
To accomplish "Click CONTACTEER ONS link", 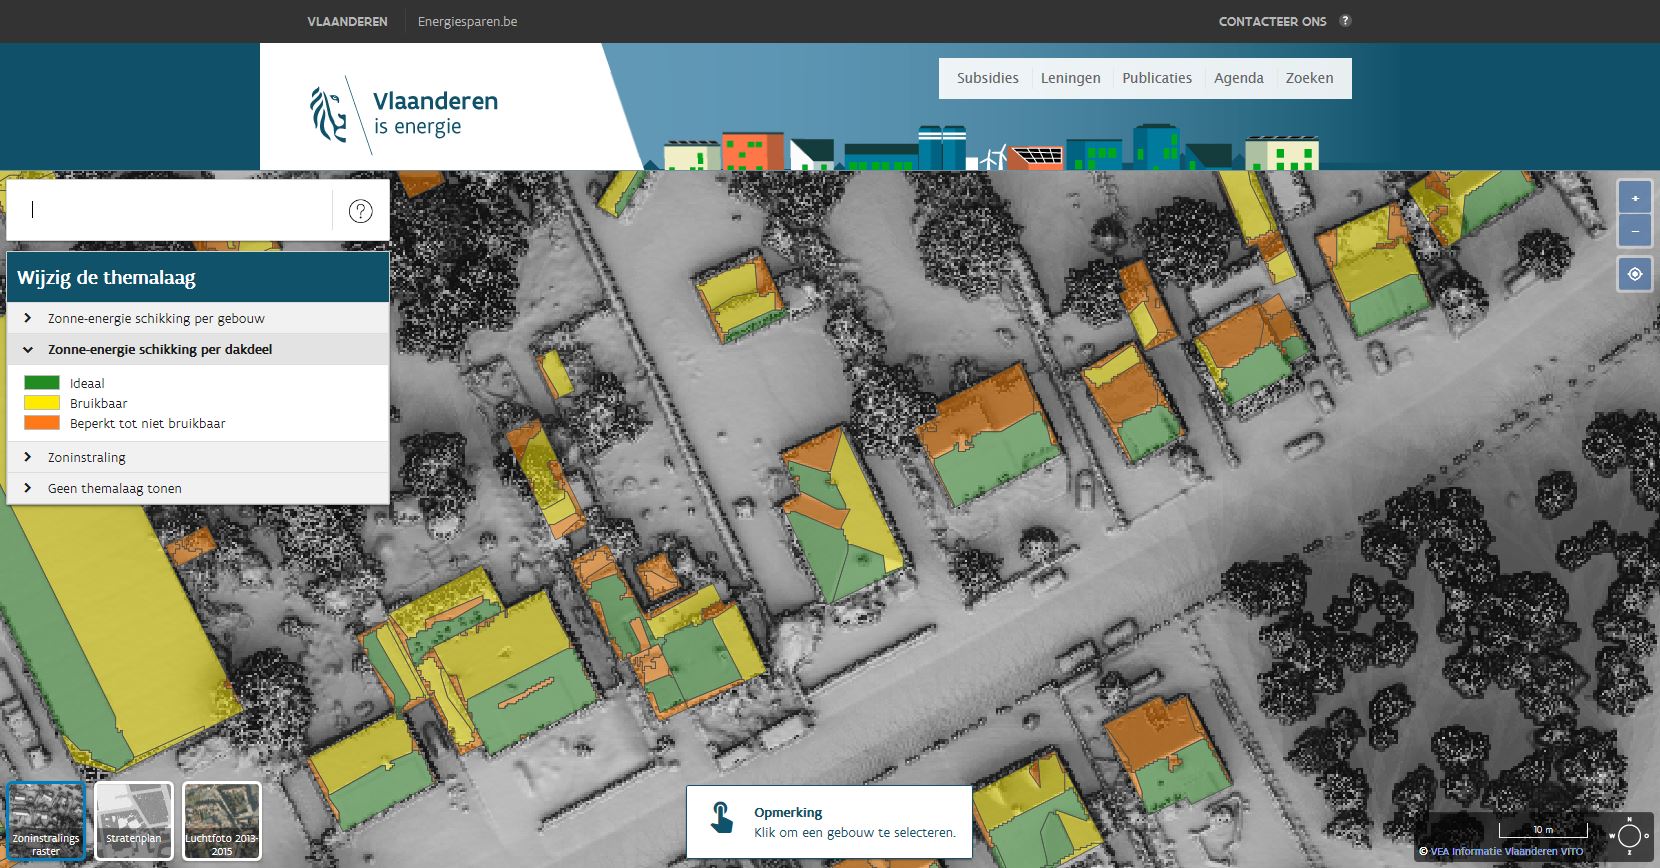I will 1272,21.
